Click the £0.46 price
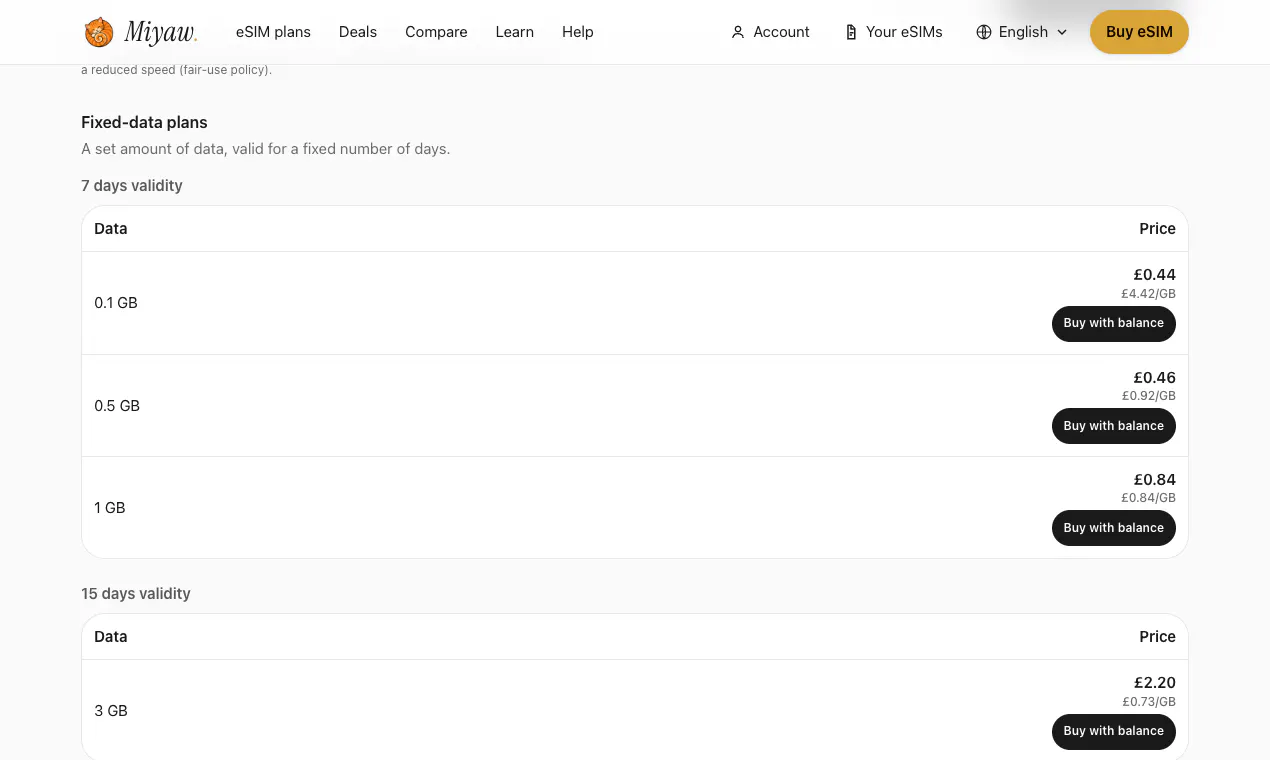The image size is (1270, 760). [1154, 378]
